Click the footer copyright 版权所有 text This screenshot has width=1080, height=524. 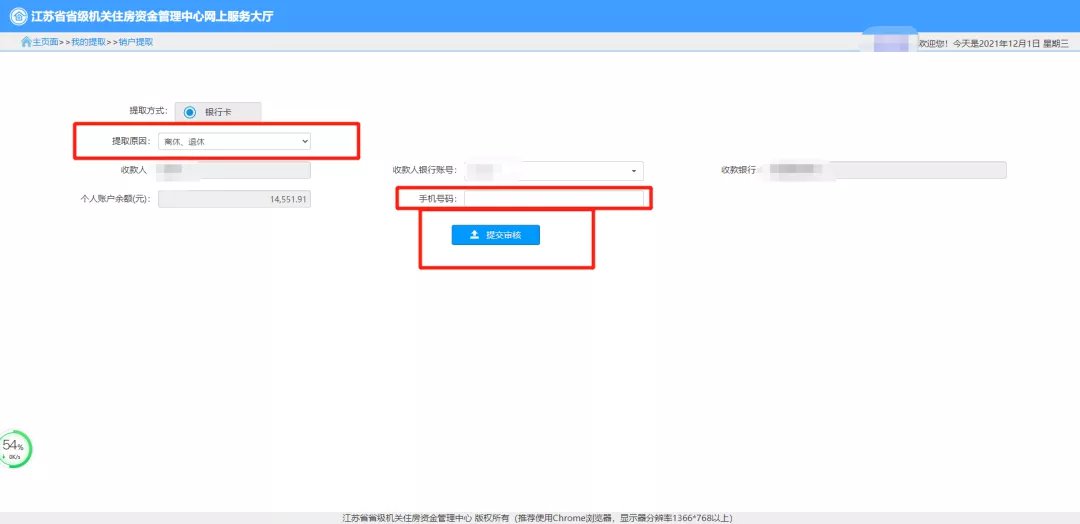point(490,518)
